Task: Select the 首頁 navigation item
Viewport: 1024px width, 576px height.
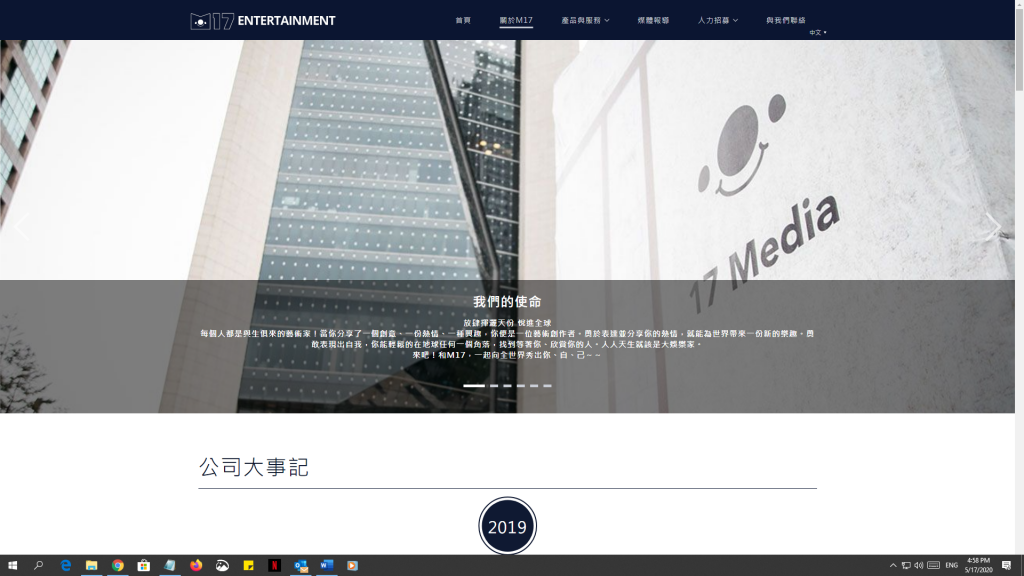Action: pos(463,20)
